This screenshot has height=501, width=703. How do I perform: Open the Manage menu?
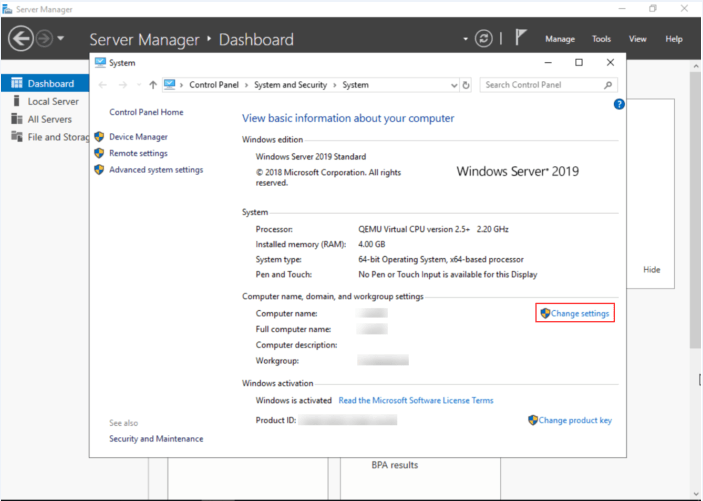[560, 39]
